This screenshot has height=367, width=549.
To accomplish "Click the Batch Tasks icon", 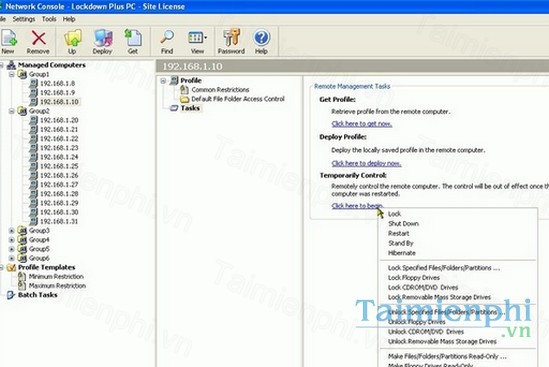I will tap(11, 295).
